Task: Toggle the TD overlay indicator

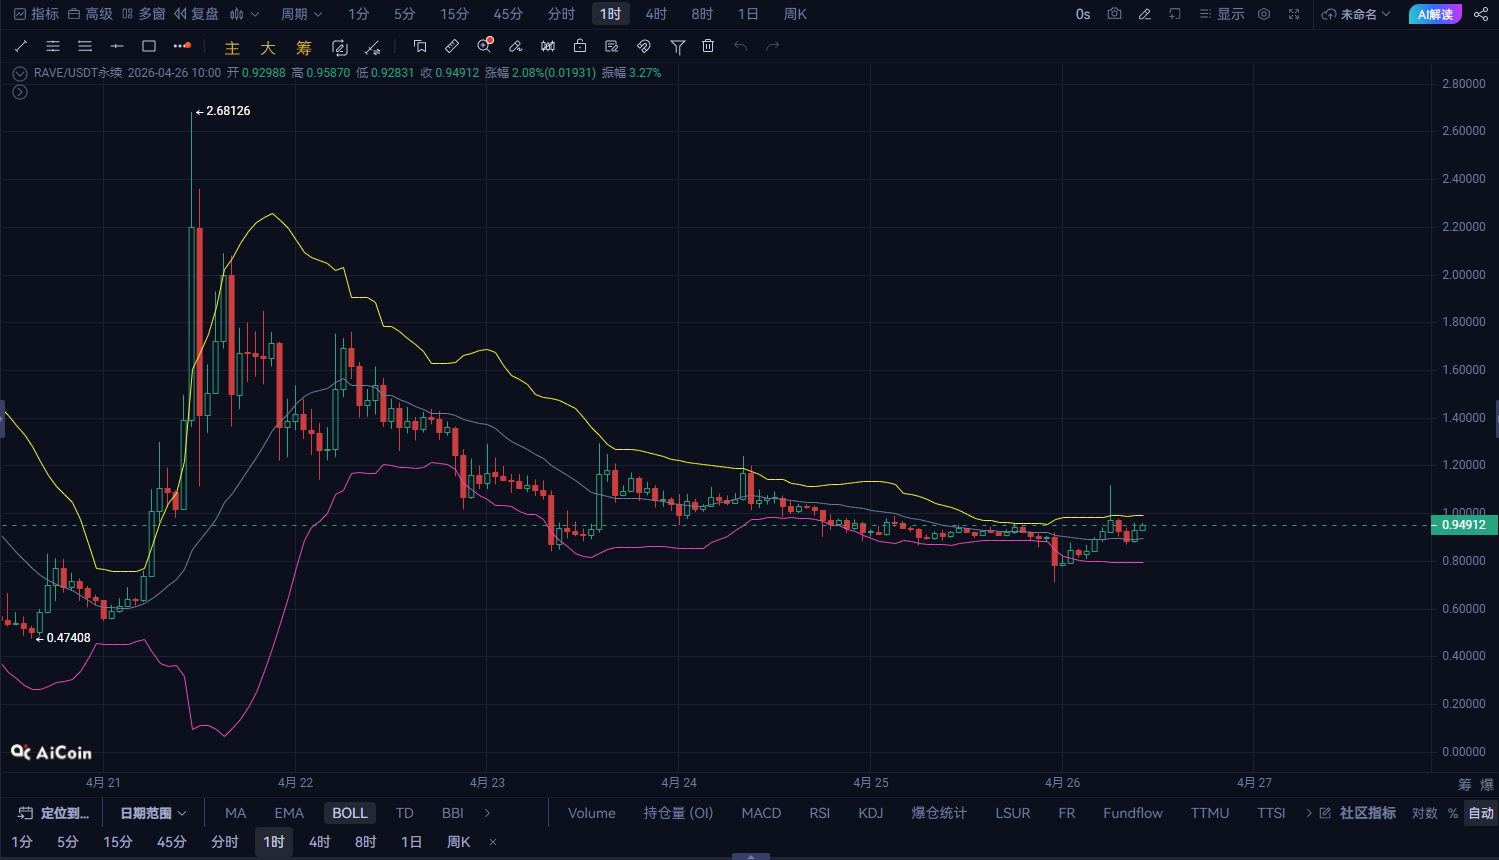Action: coord(404,813)
